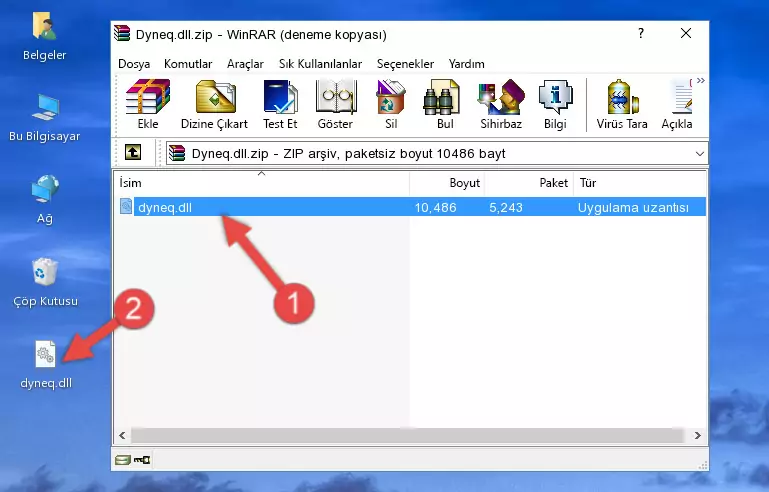The image size is (769, 492).
Task: Open the Sık Kullanılanlar menu
Action: 320,64
